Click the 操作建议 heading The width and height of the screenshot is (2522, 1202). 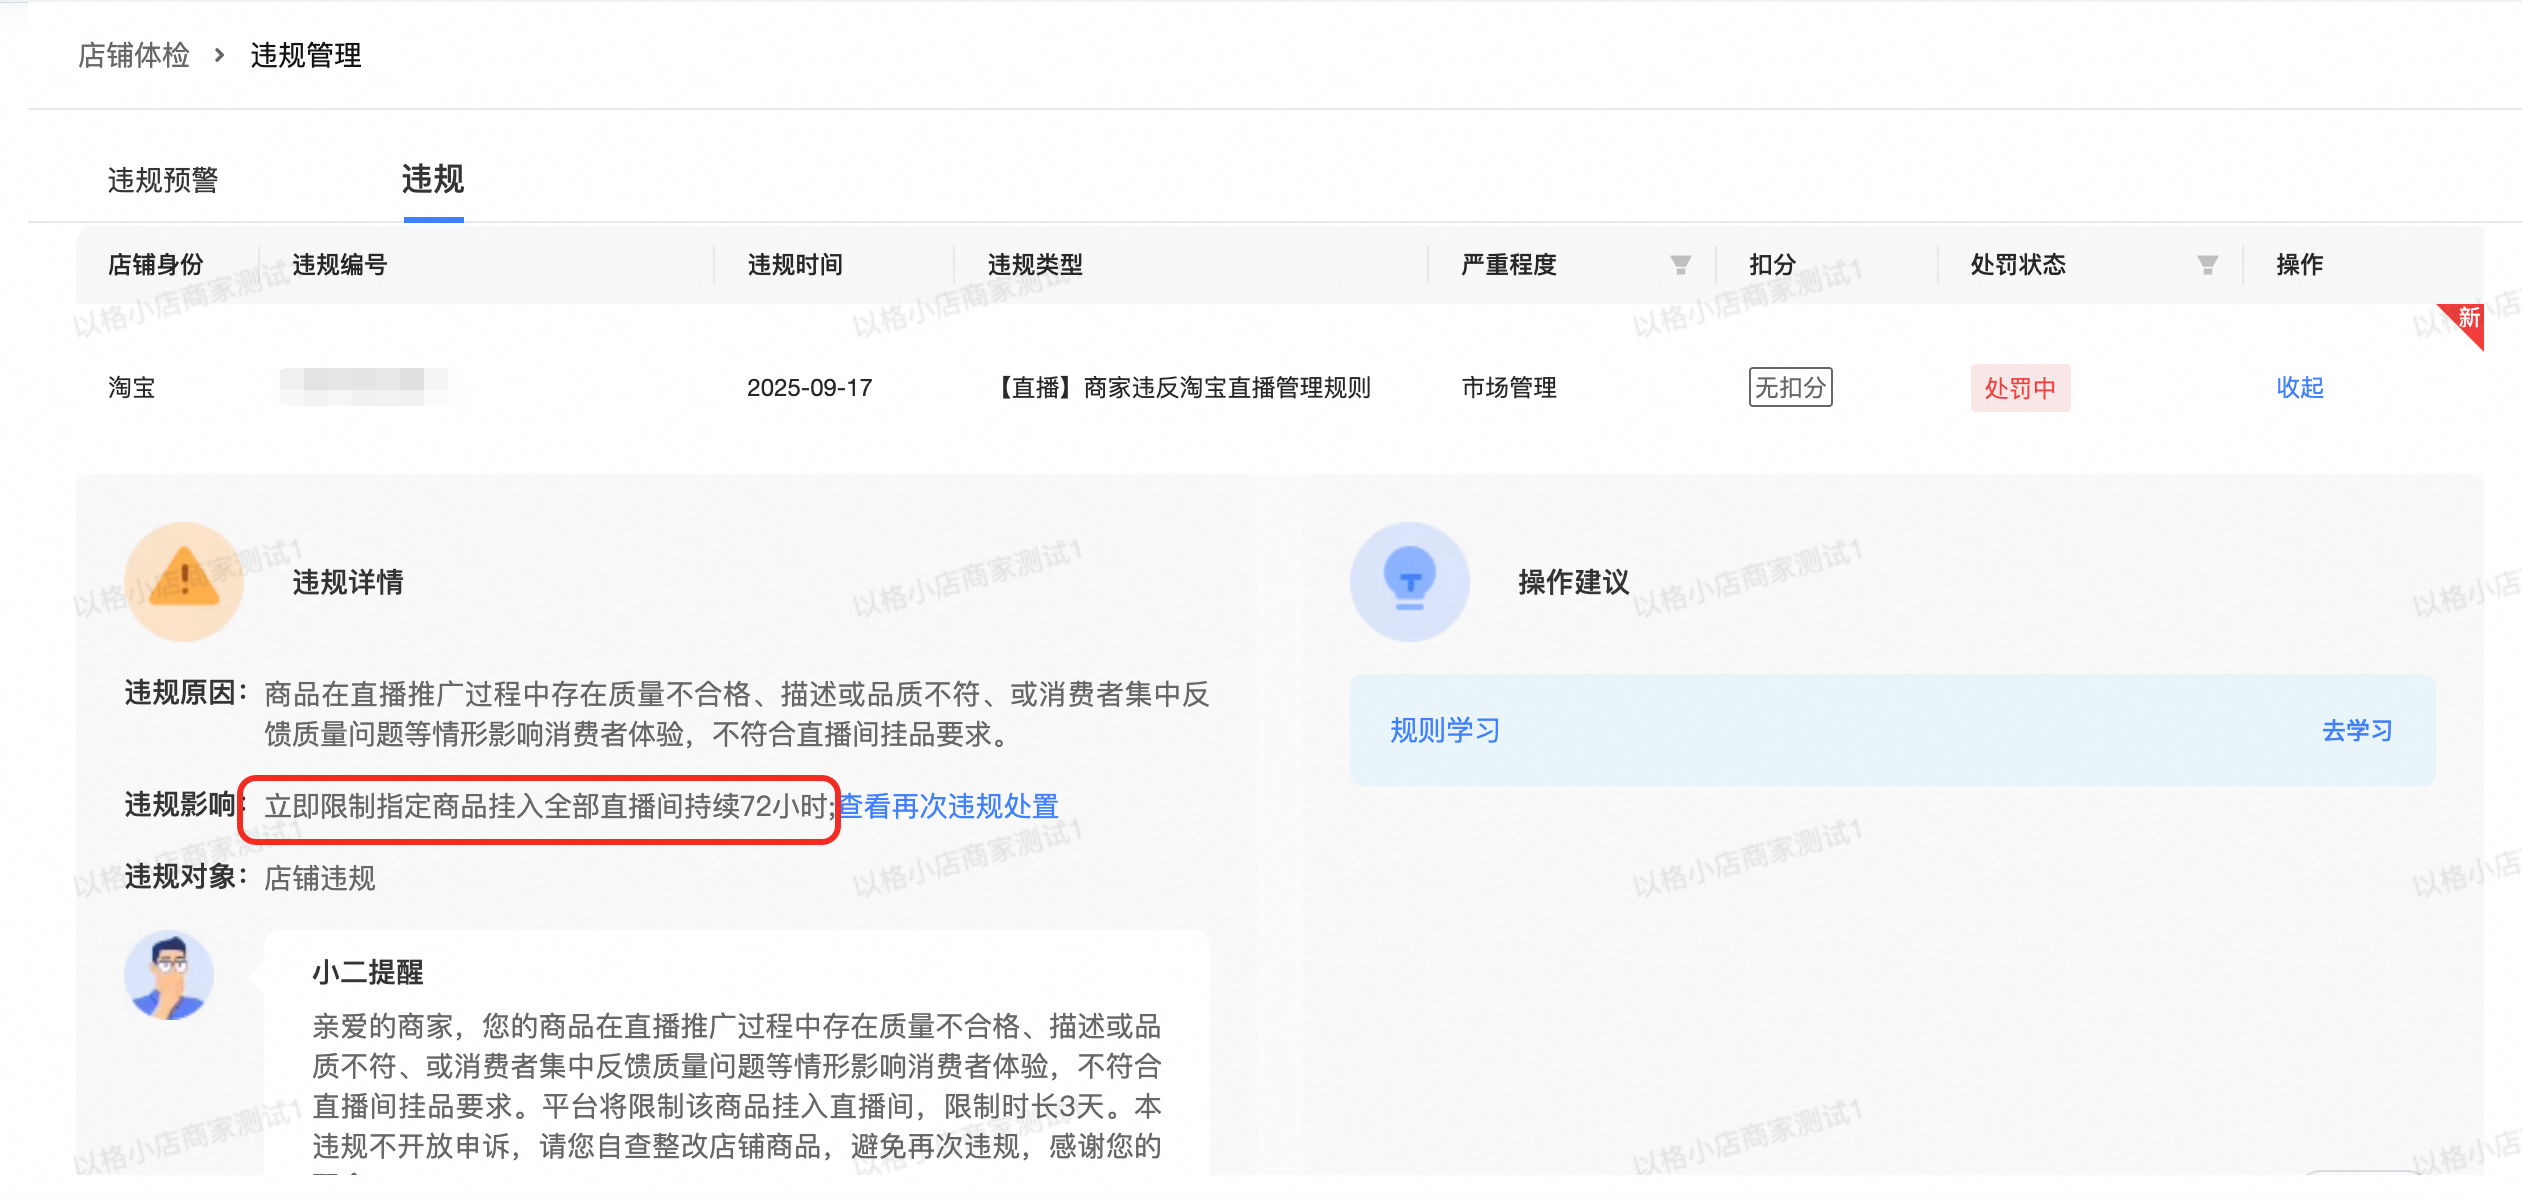pyautogui.click(x=1574, y=582)
